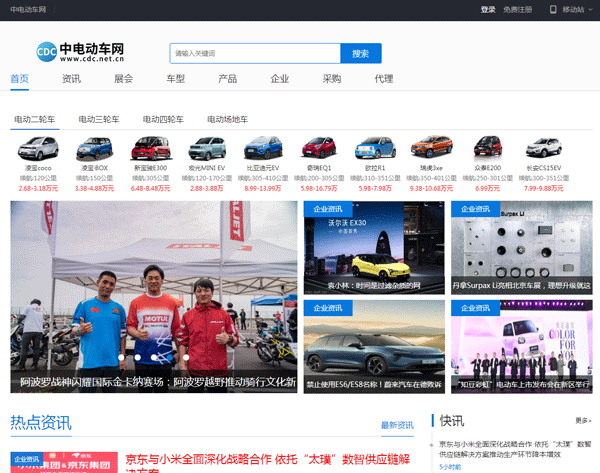Open the 采购 purchasing menu
Image resolution: width=600 pixels, height=473 pixels.
point(332,79)
